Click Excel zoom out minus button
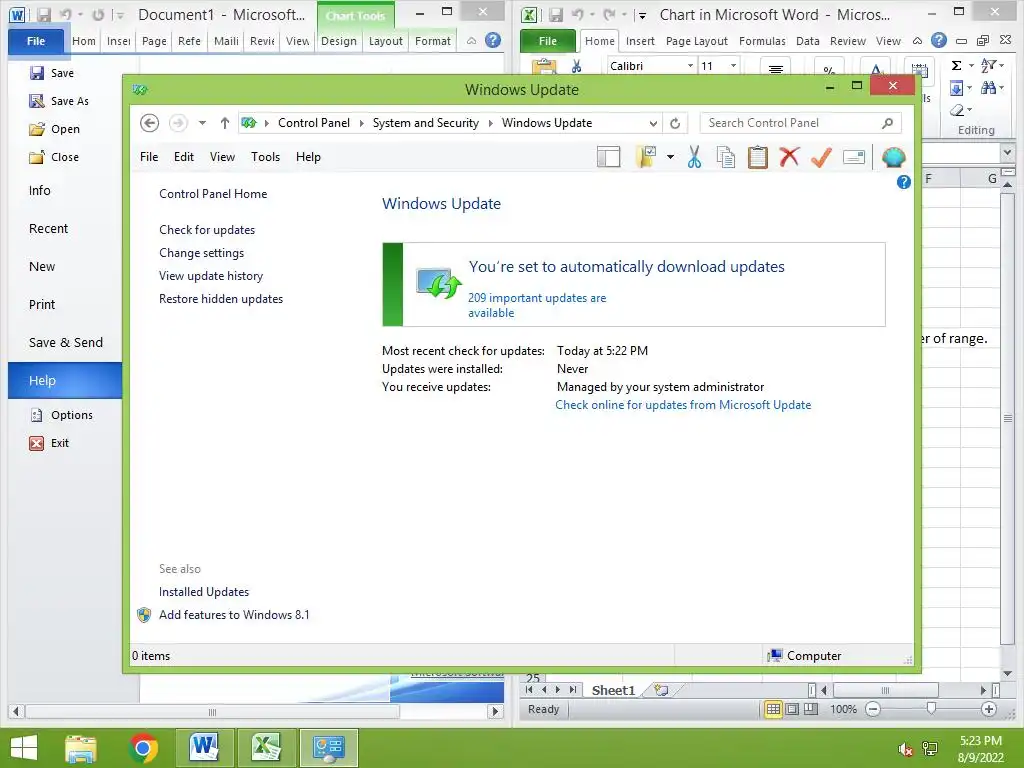The image size is (1024, 768). coord(872,709)
